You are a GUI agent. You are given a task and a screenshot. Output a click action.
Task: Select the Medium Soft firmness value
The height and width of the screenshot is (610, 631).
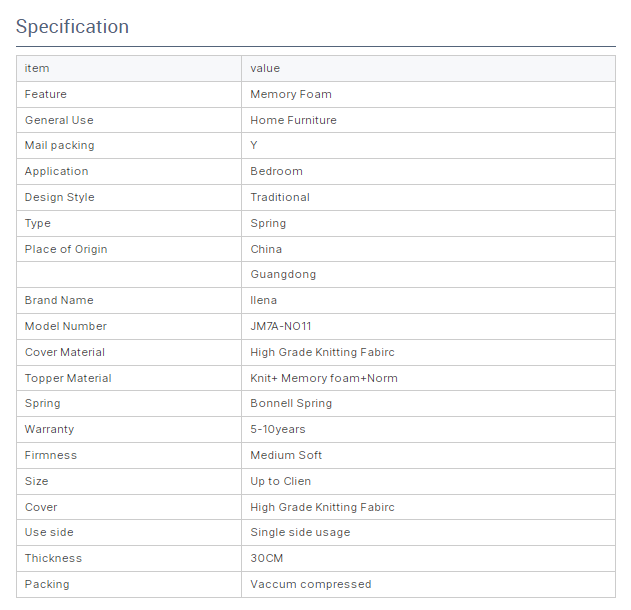286,455
